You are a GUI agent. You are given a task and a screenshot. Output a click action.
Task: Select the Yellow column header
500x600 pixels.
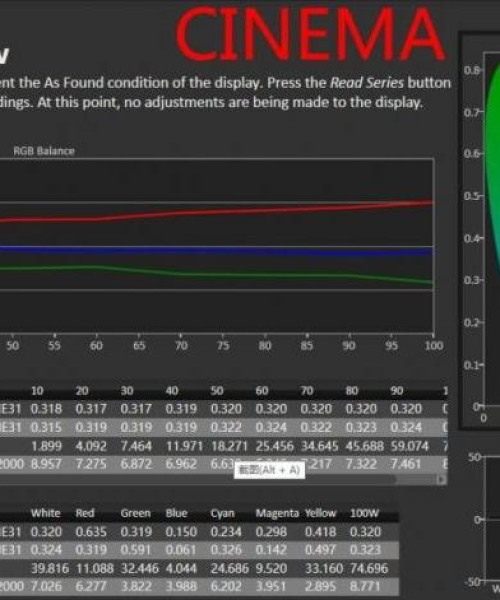(321, 513)
